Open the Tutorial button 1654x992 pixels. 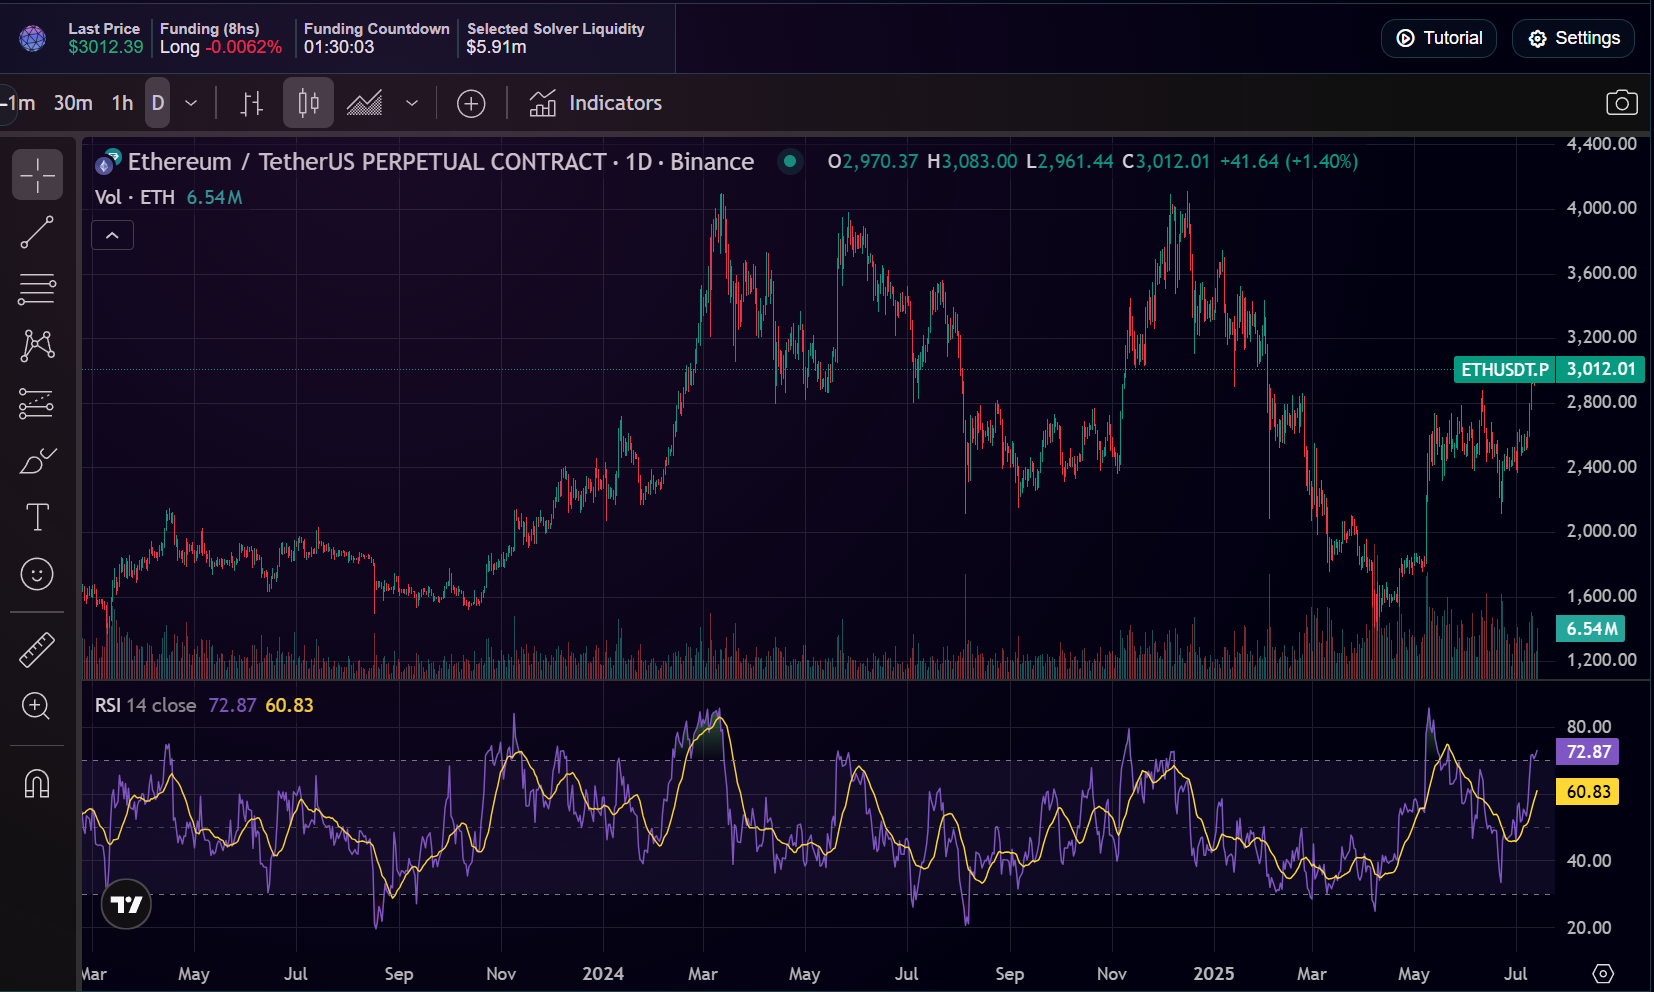coord(1438,38)
